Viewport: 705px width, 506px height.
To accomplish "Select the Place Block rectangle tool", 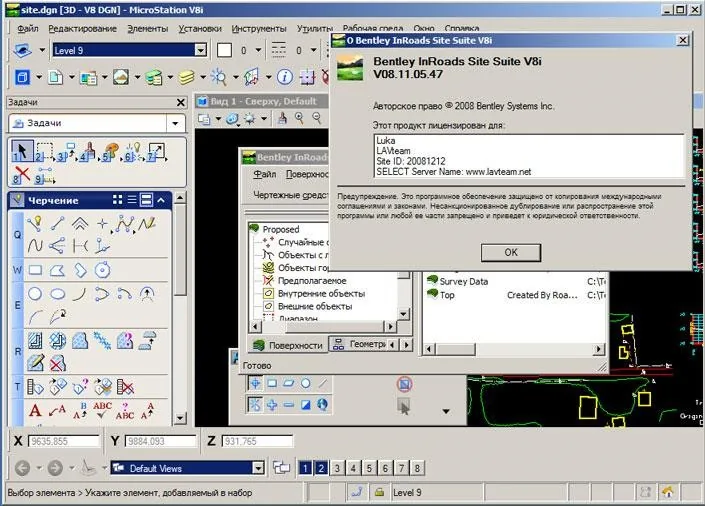I will pos(35,270).
